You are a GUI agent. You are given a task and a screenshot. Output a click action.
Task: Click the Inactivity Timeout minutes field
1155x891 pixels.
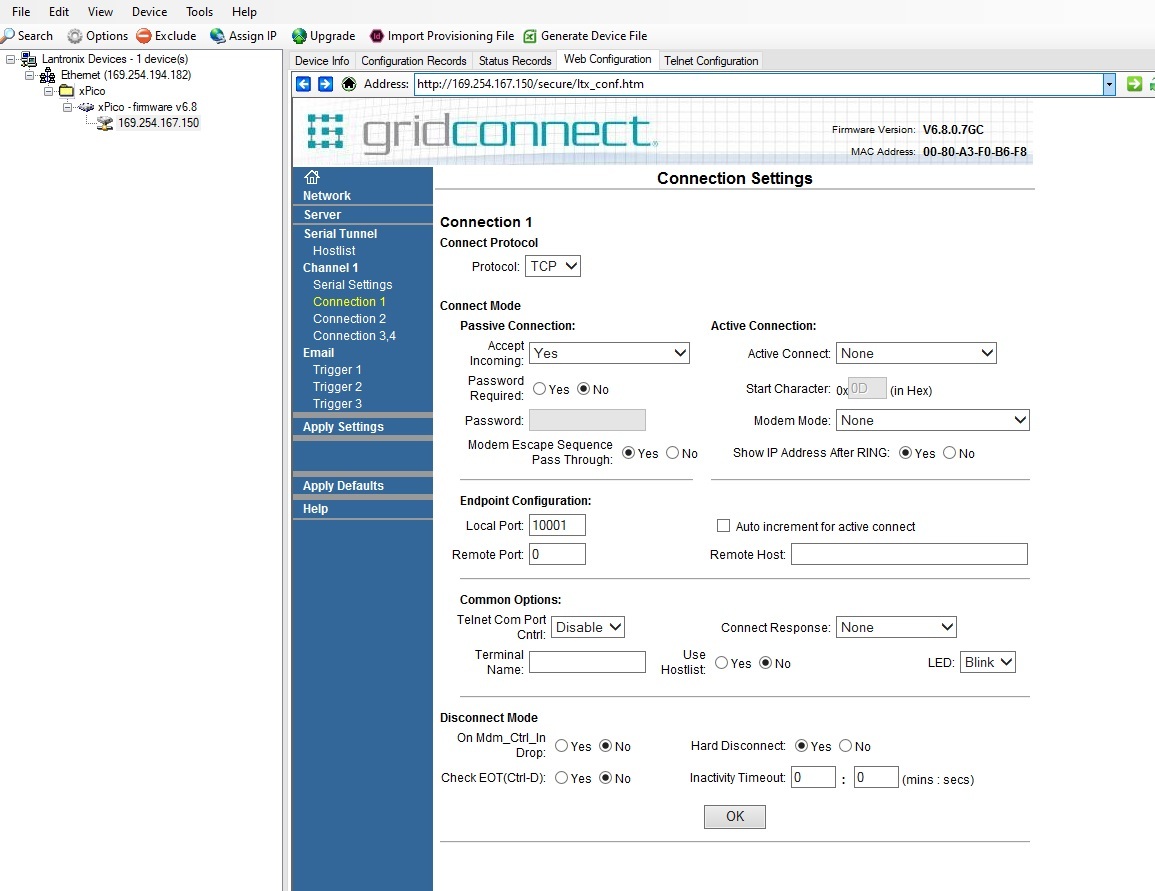[x=813, y=777]
